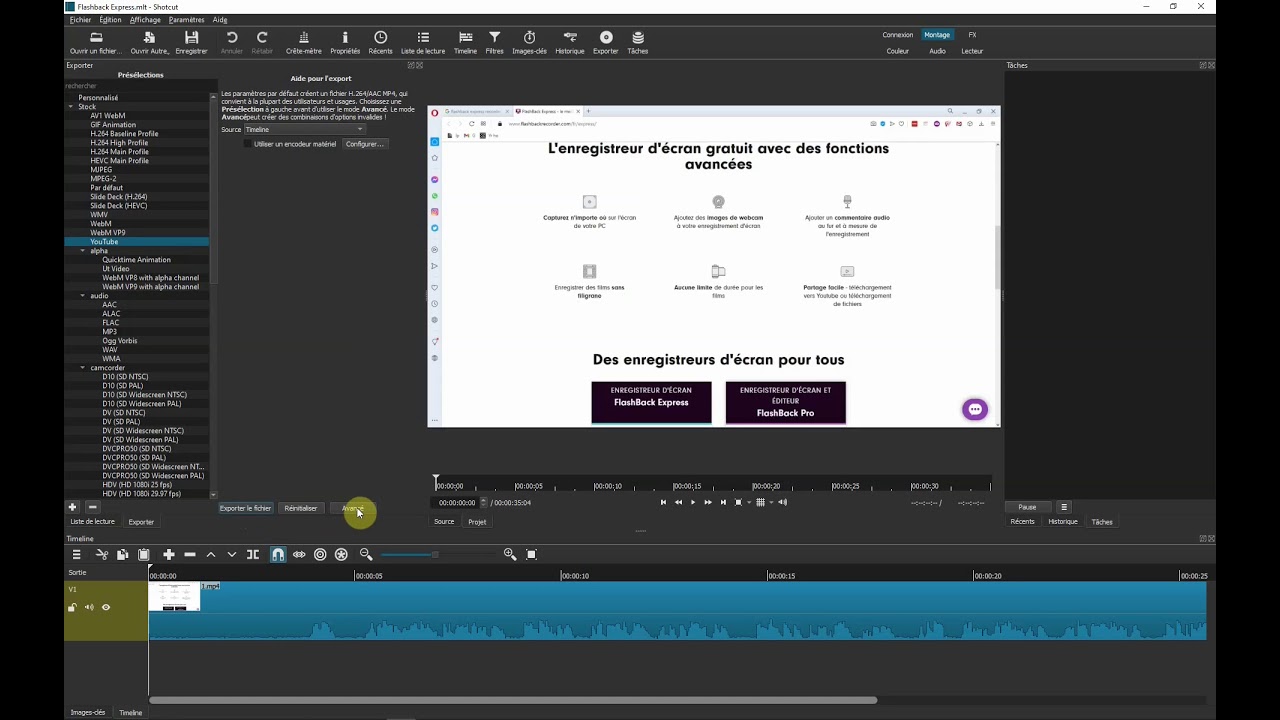Click Pause button in Tâches panel
1280x720 pixels.
pyautogui.click(x=1027, y=507)
